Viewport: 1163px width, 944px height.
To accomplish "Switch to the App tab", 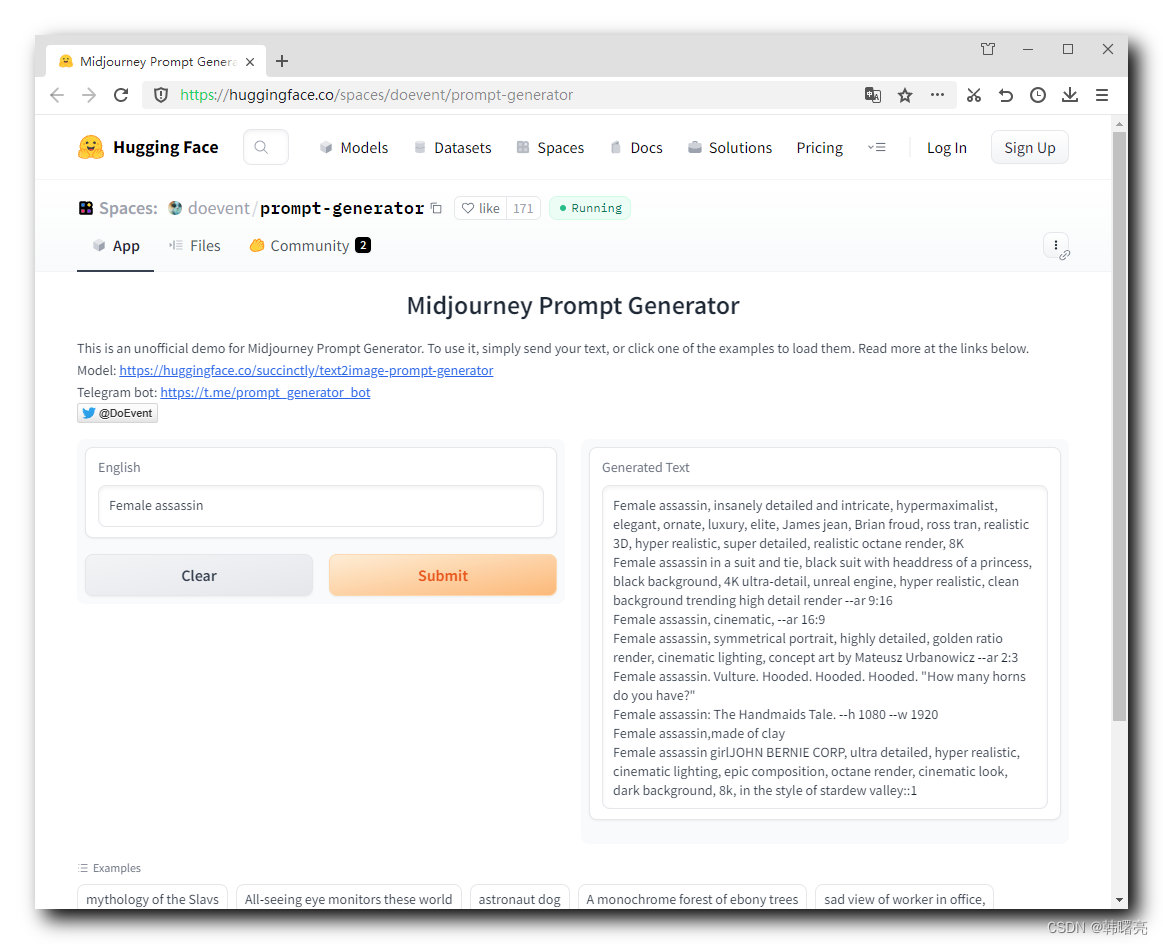I will click(116, 246).
